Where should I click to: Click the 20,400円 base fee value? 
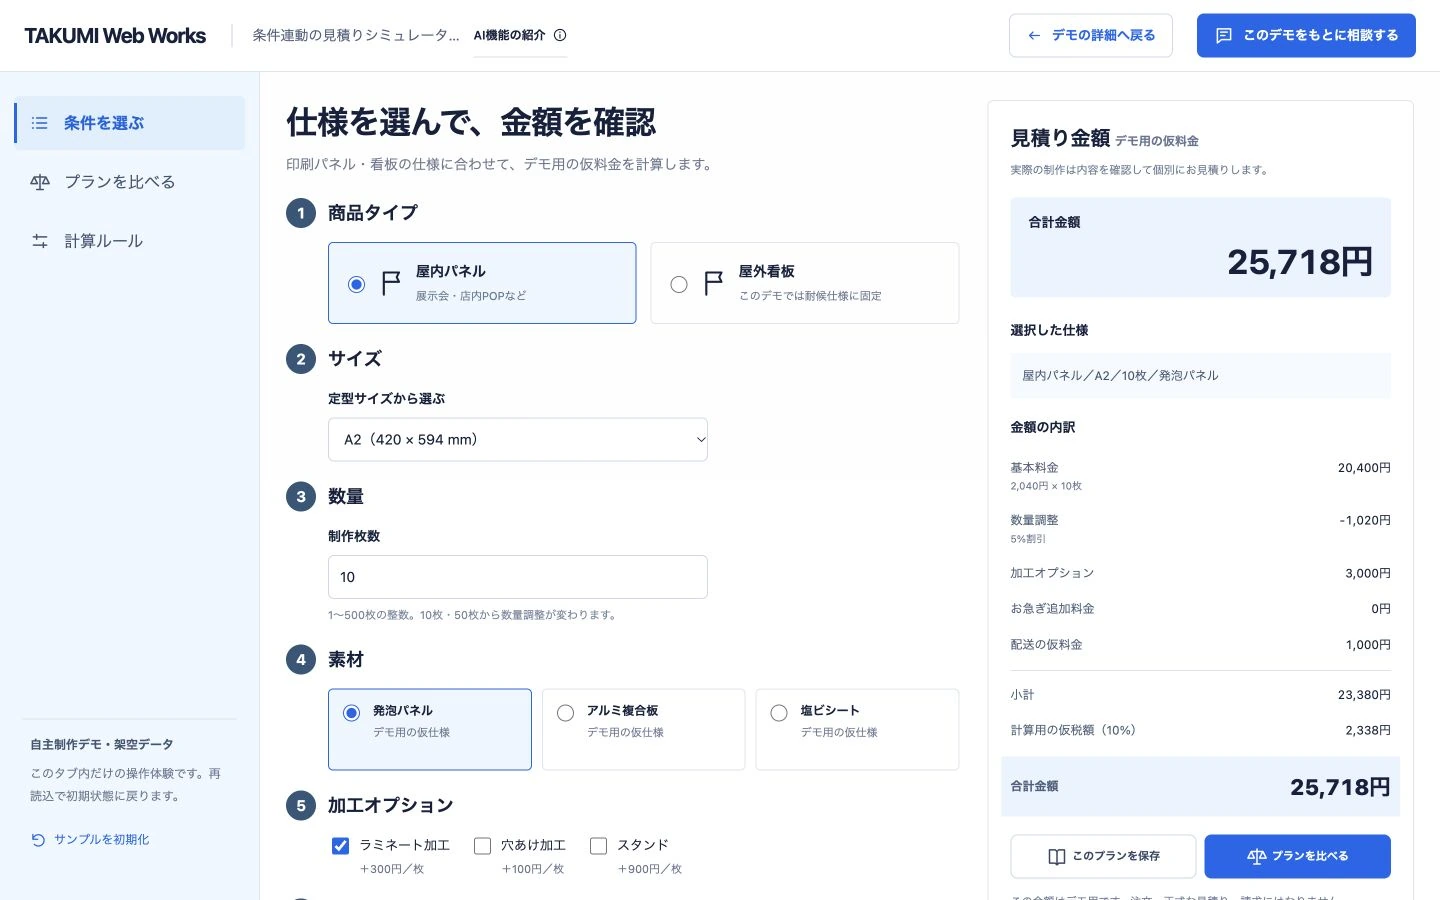point(1364,468)
